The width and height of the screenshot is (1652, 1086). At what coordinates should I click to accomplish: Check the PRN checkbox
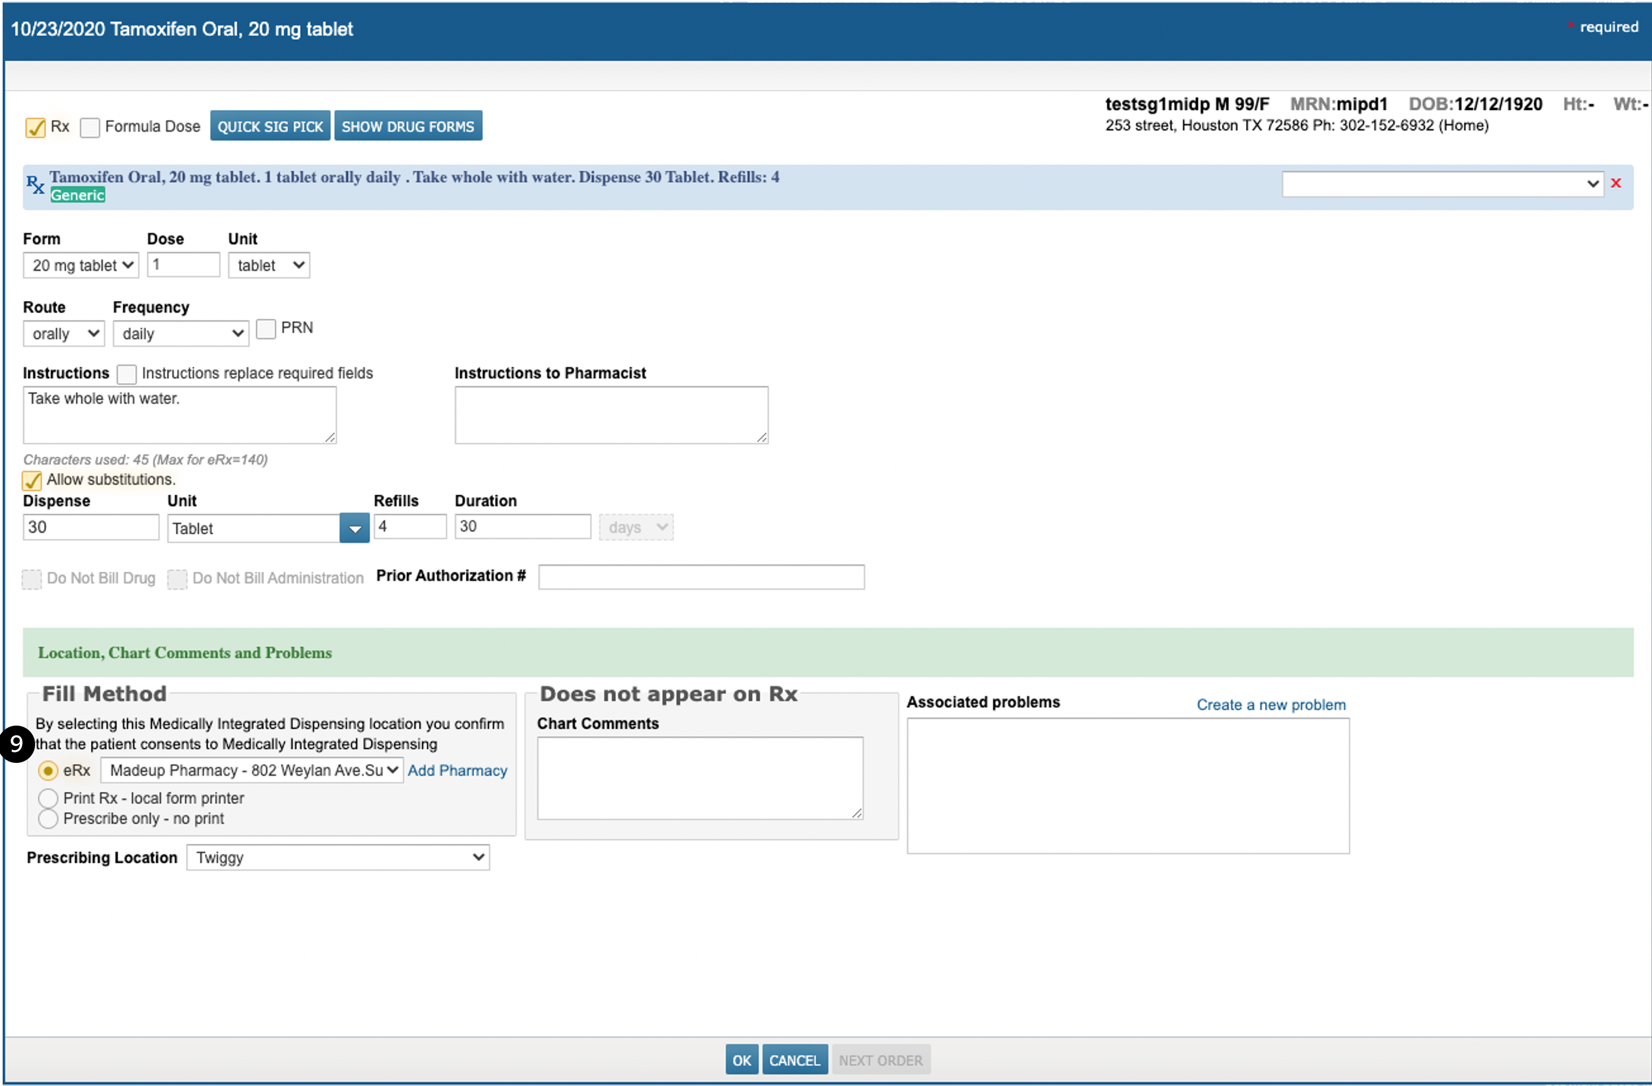[266, 329]
